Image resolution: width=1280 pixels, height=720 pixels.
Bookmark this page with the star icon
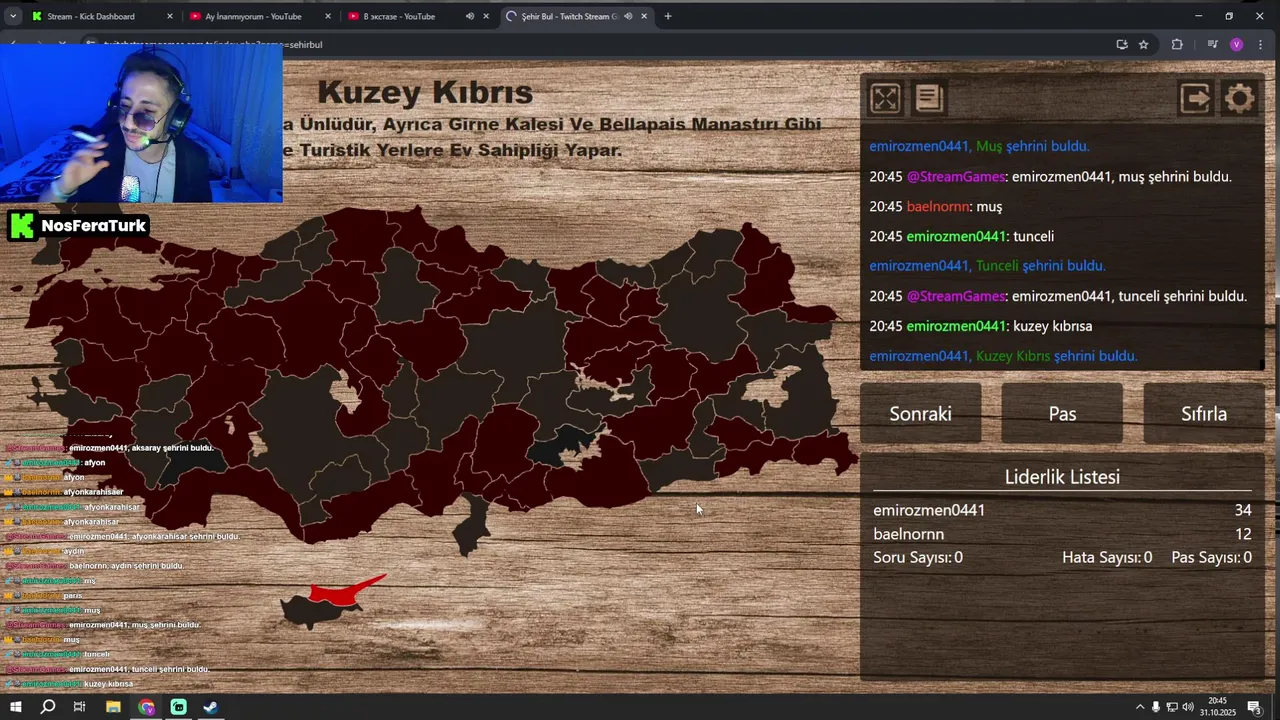tap(1144, 44)
